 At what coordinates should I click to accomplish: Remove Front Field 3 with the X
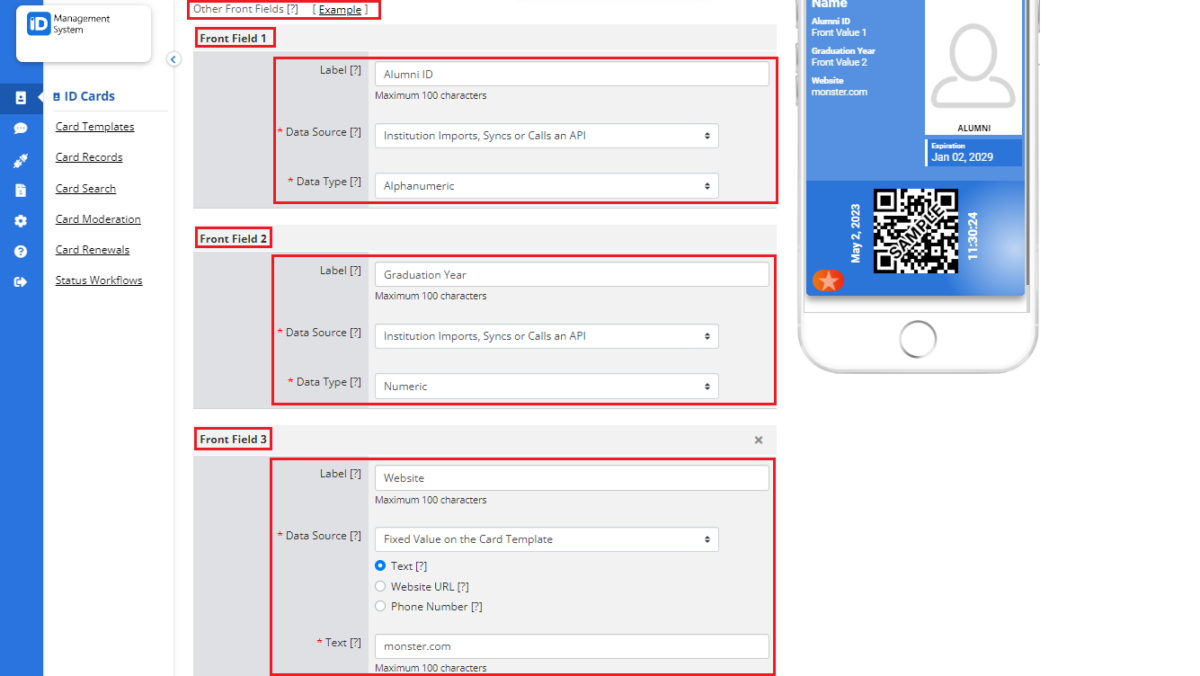point(758,440)
